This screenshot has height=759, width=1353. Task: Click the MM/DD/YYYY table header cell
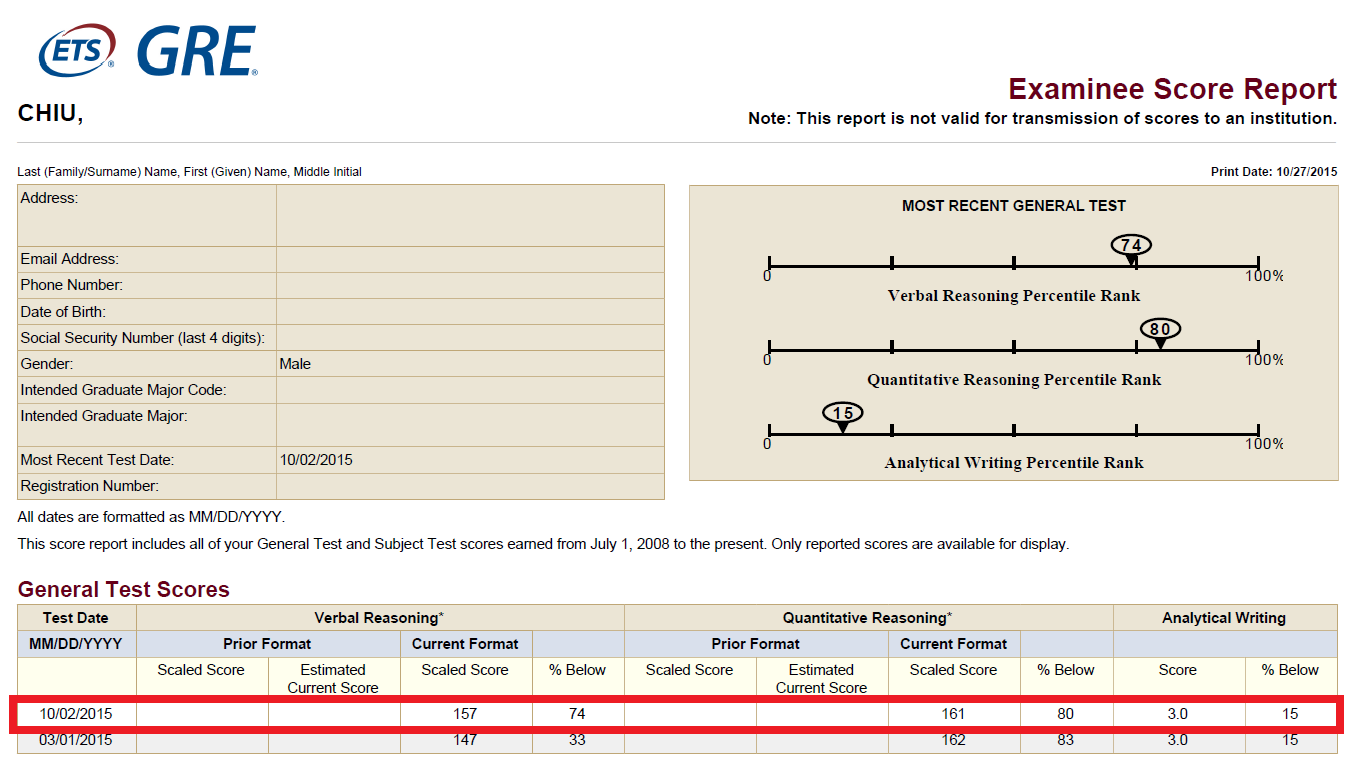[76, 644]
